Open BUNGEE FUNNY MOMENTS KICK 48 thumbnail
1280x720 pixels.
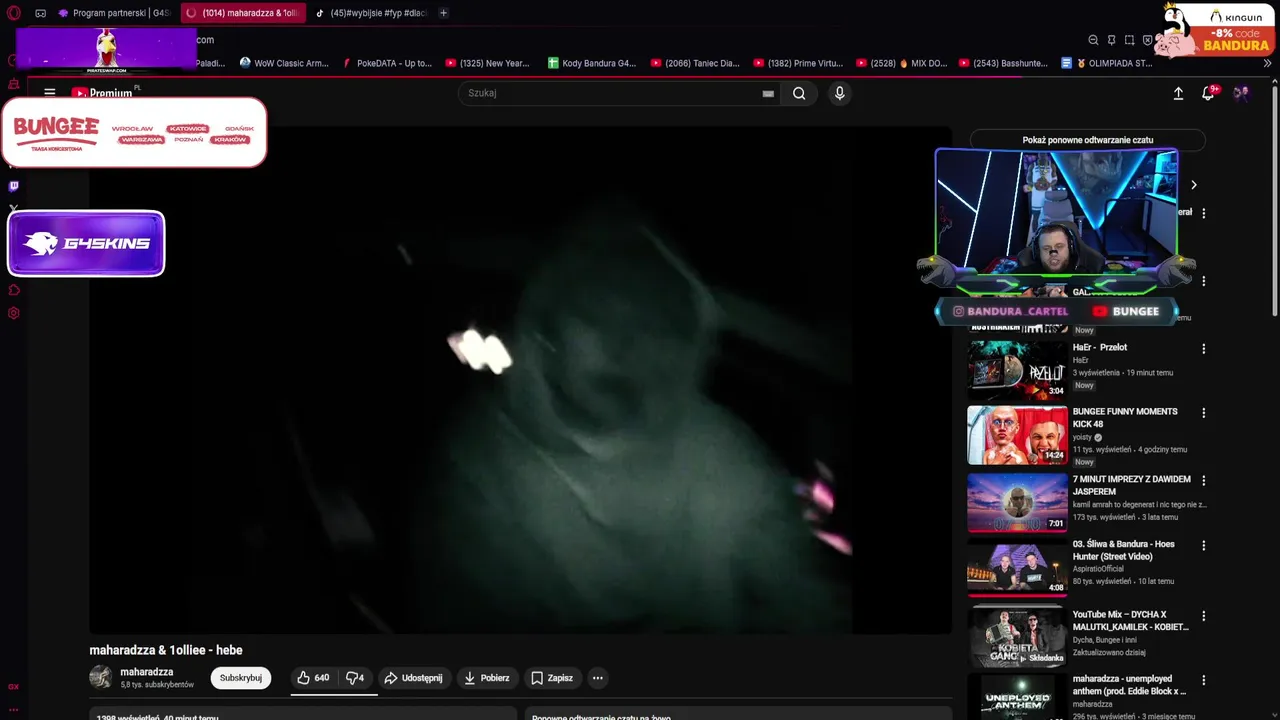(x=1018, y=435)
